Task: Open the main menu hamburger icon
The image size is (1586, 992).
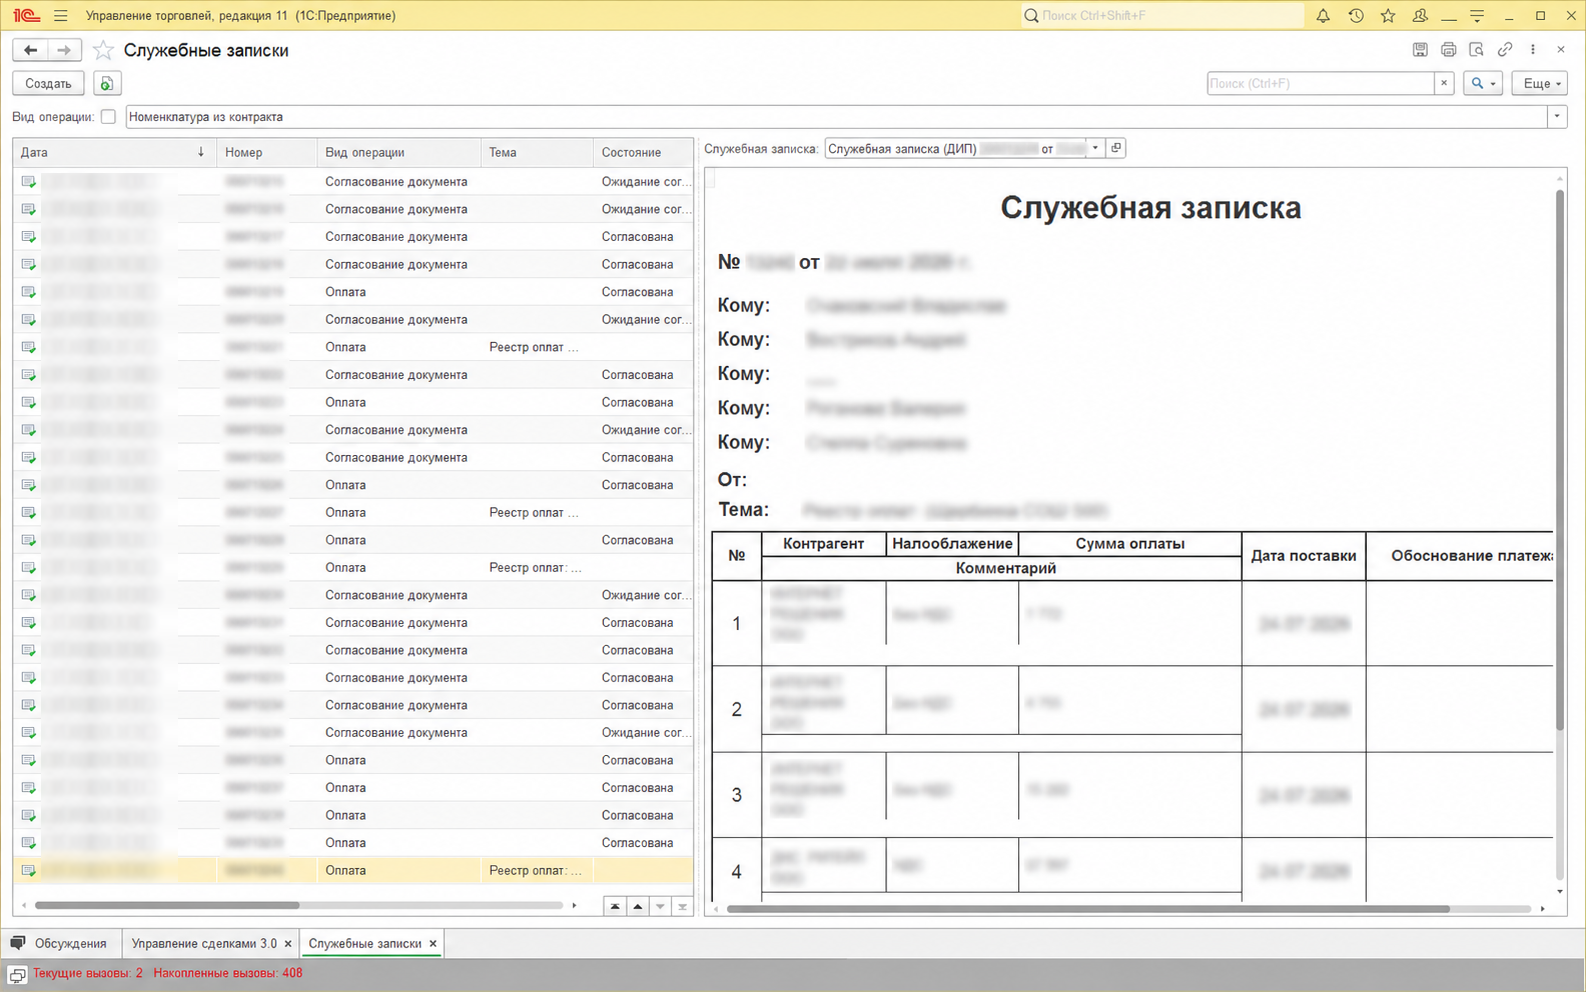Action: click(61, 16)
